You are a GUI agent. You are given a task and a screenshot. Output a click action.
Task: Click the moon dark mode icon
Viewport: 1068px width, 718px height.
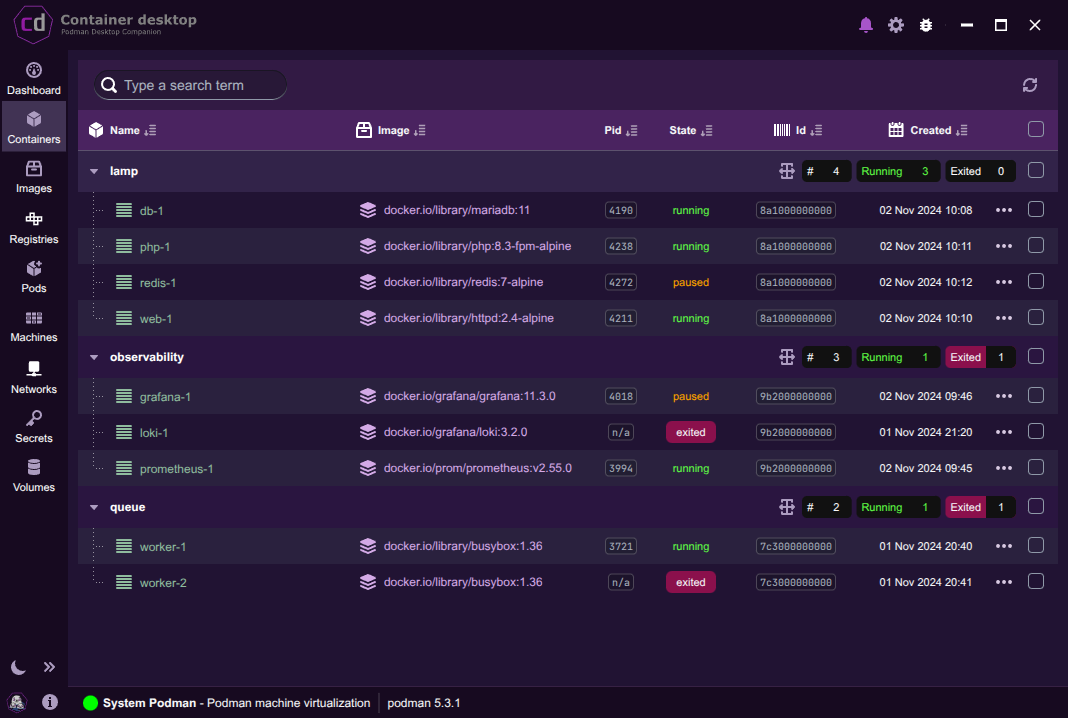pos(18,667)
